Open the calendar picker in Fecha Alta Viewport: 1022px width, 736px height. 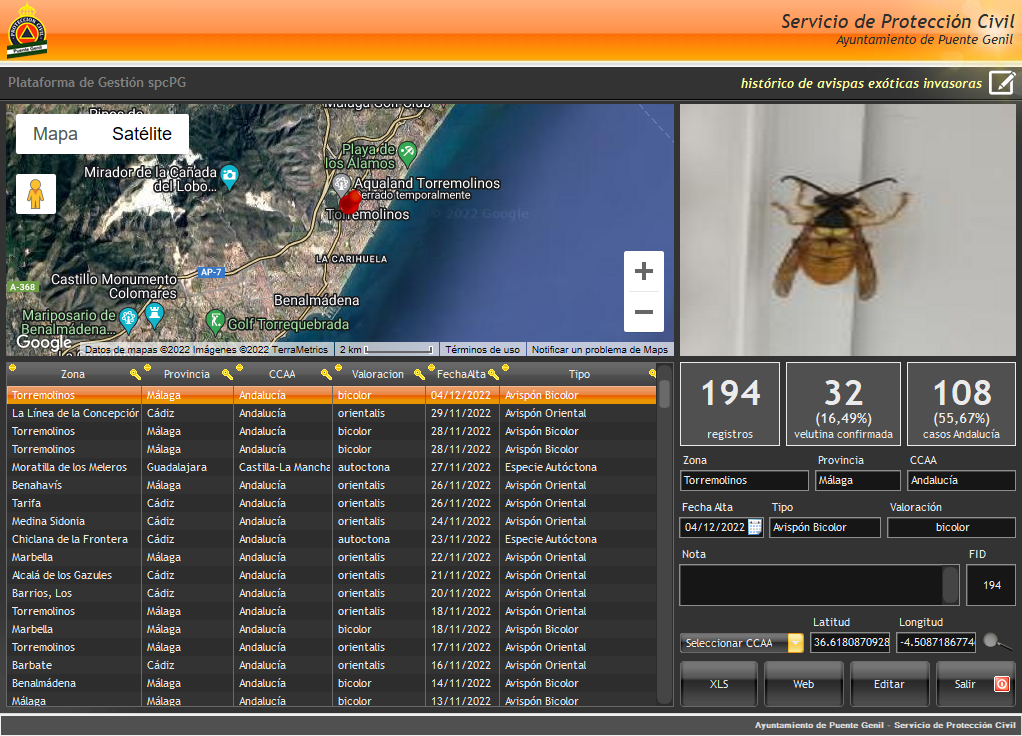point(755,527)
